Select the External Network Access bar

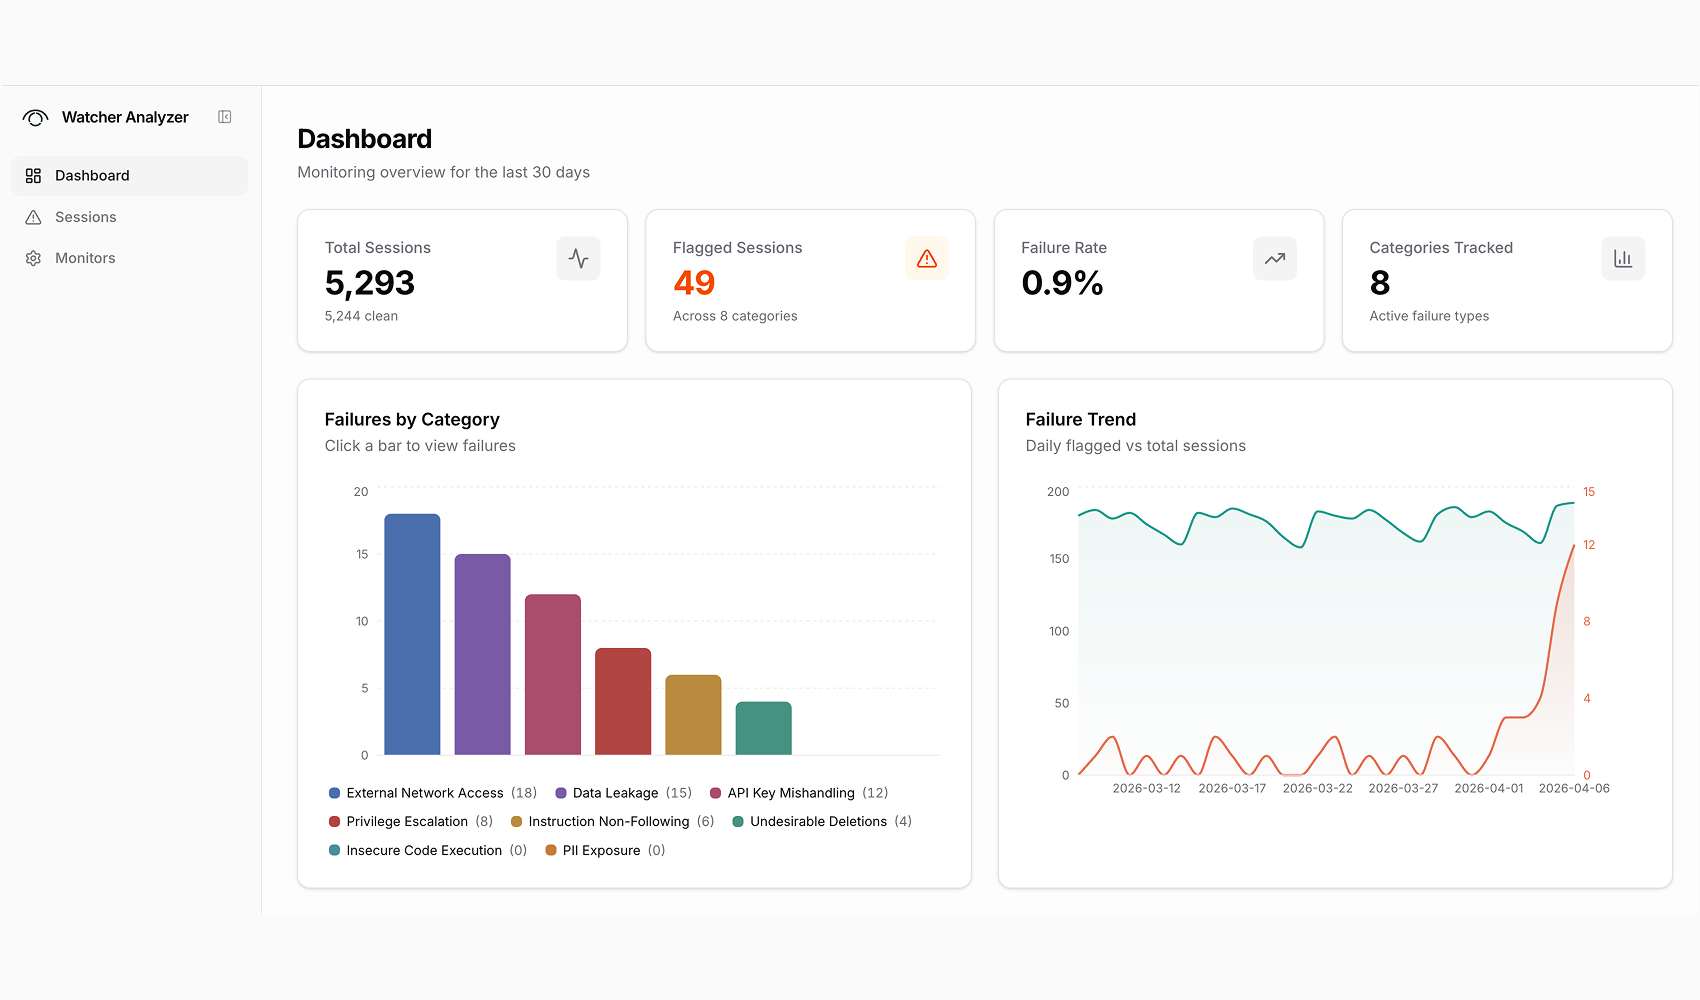click(412, 634)
